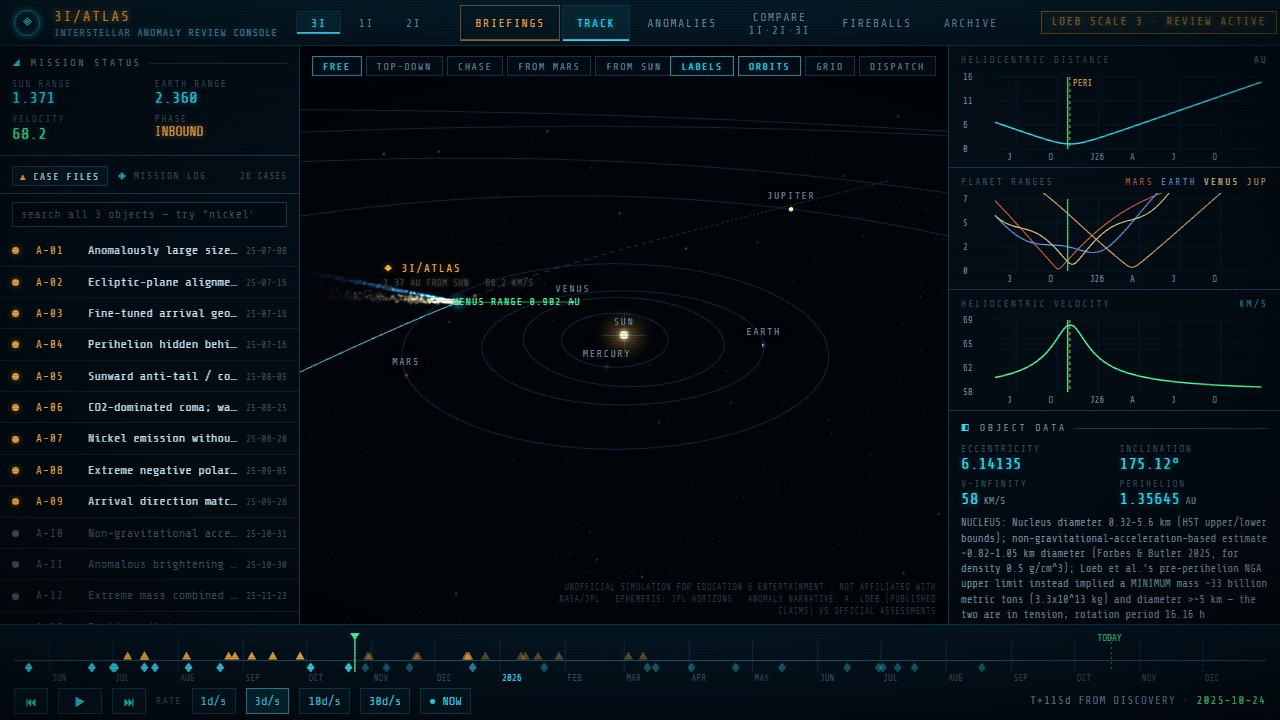Skip back to timeline start

coord(30,701)
